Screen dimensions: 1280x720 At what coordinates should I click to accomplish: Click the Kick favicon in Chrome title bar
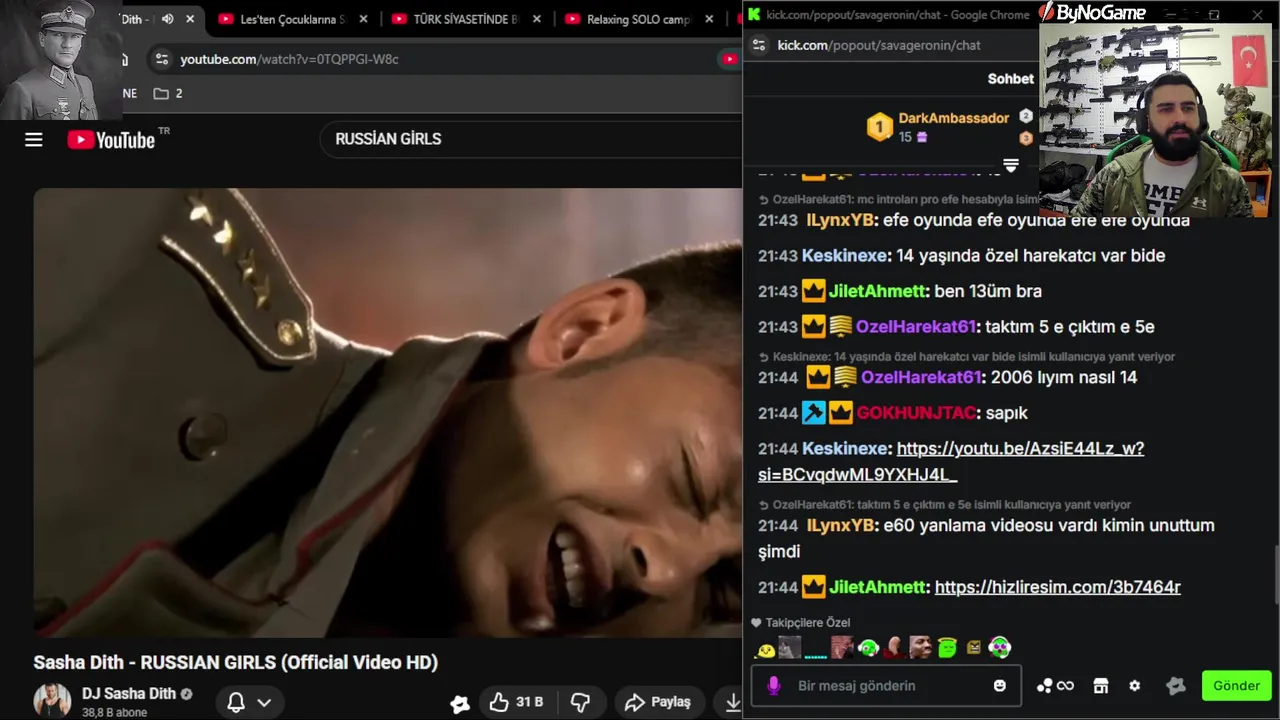(755, 14)
